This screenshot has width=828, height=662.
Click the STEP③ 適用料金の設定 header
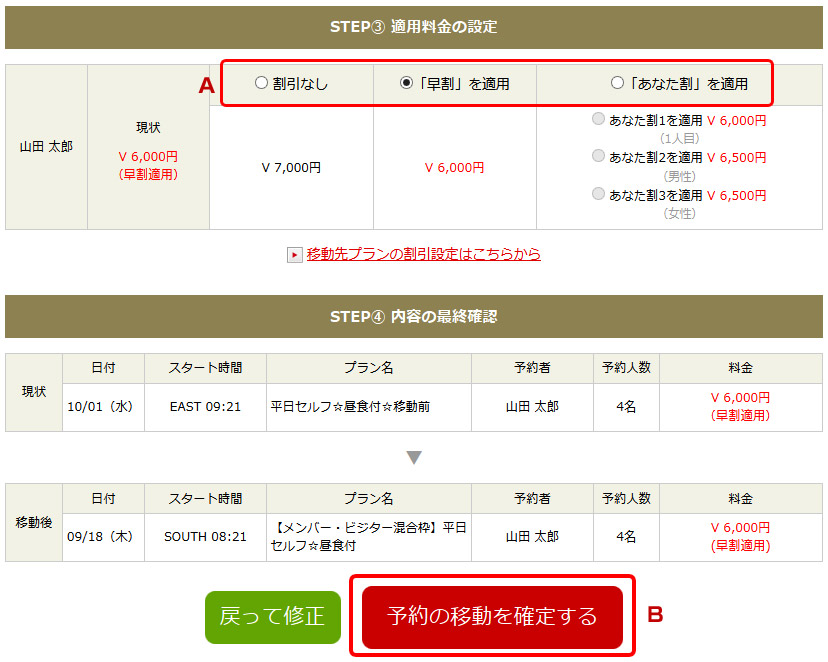(x=414, y=27)
